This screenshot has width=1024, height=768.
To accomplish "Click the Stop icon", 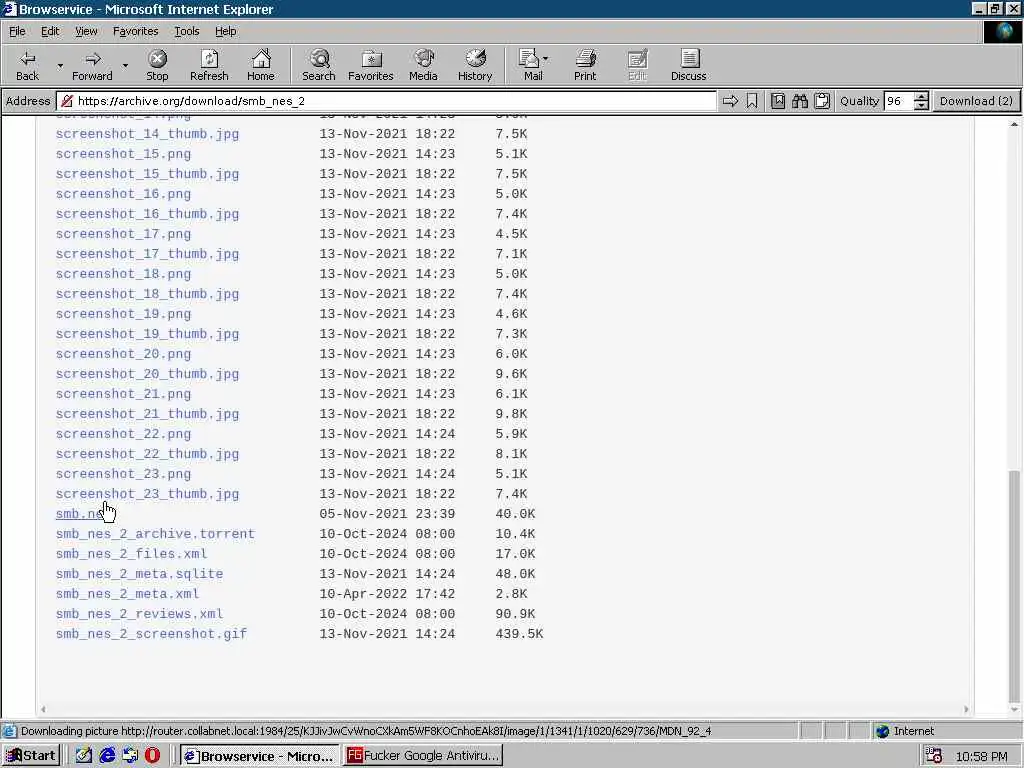I will pyautogui.click(x=157, y=59).
